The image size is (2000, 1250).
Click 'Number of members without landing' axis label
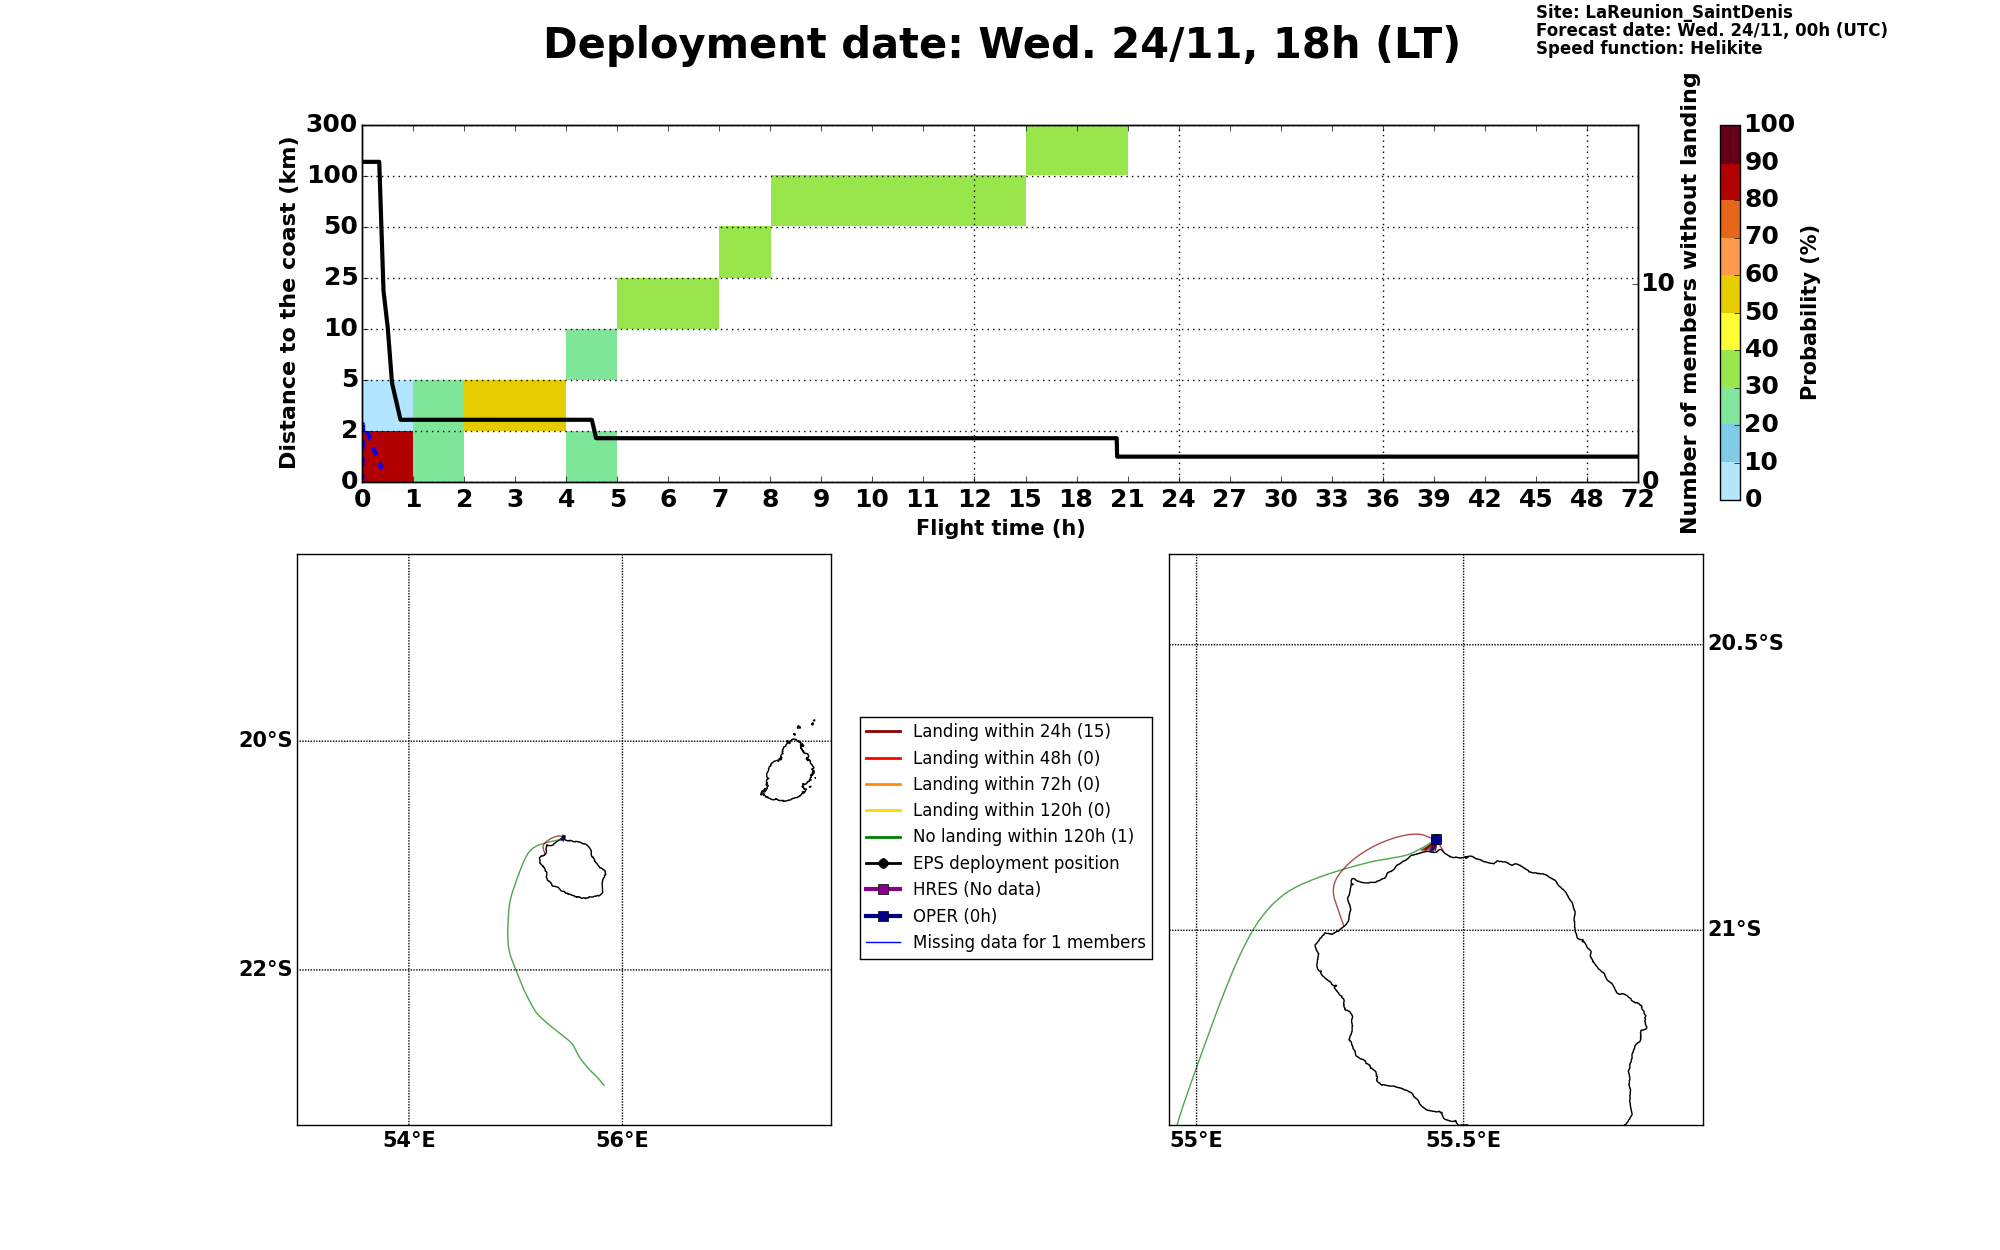[x=1689, y=303]
